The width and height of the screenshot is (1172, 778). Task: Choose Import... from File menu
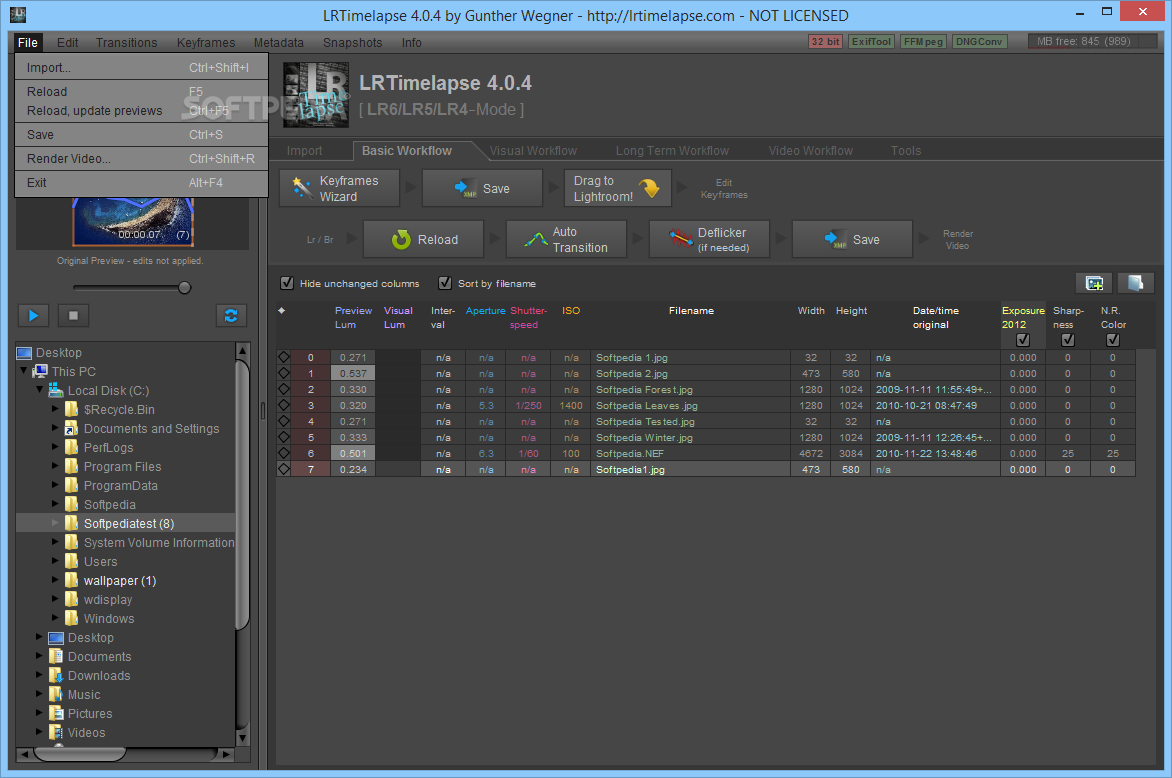tap(141, 67)
